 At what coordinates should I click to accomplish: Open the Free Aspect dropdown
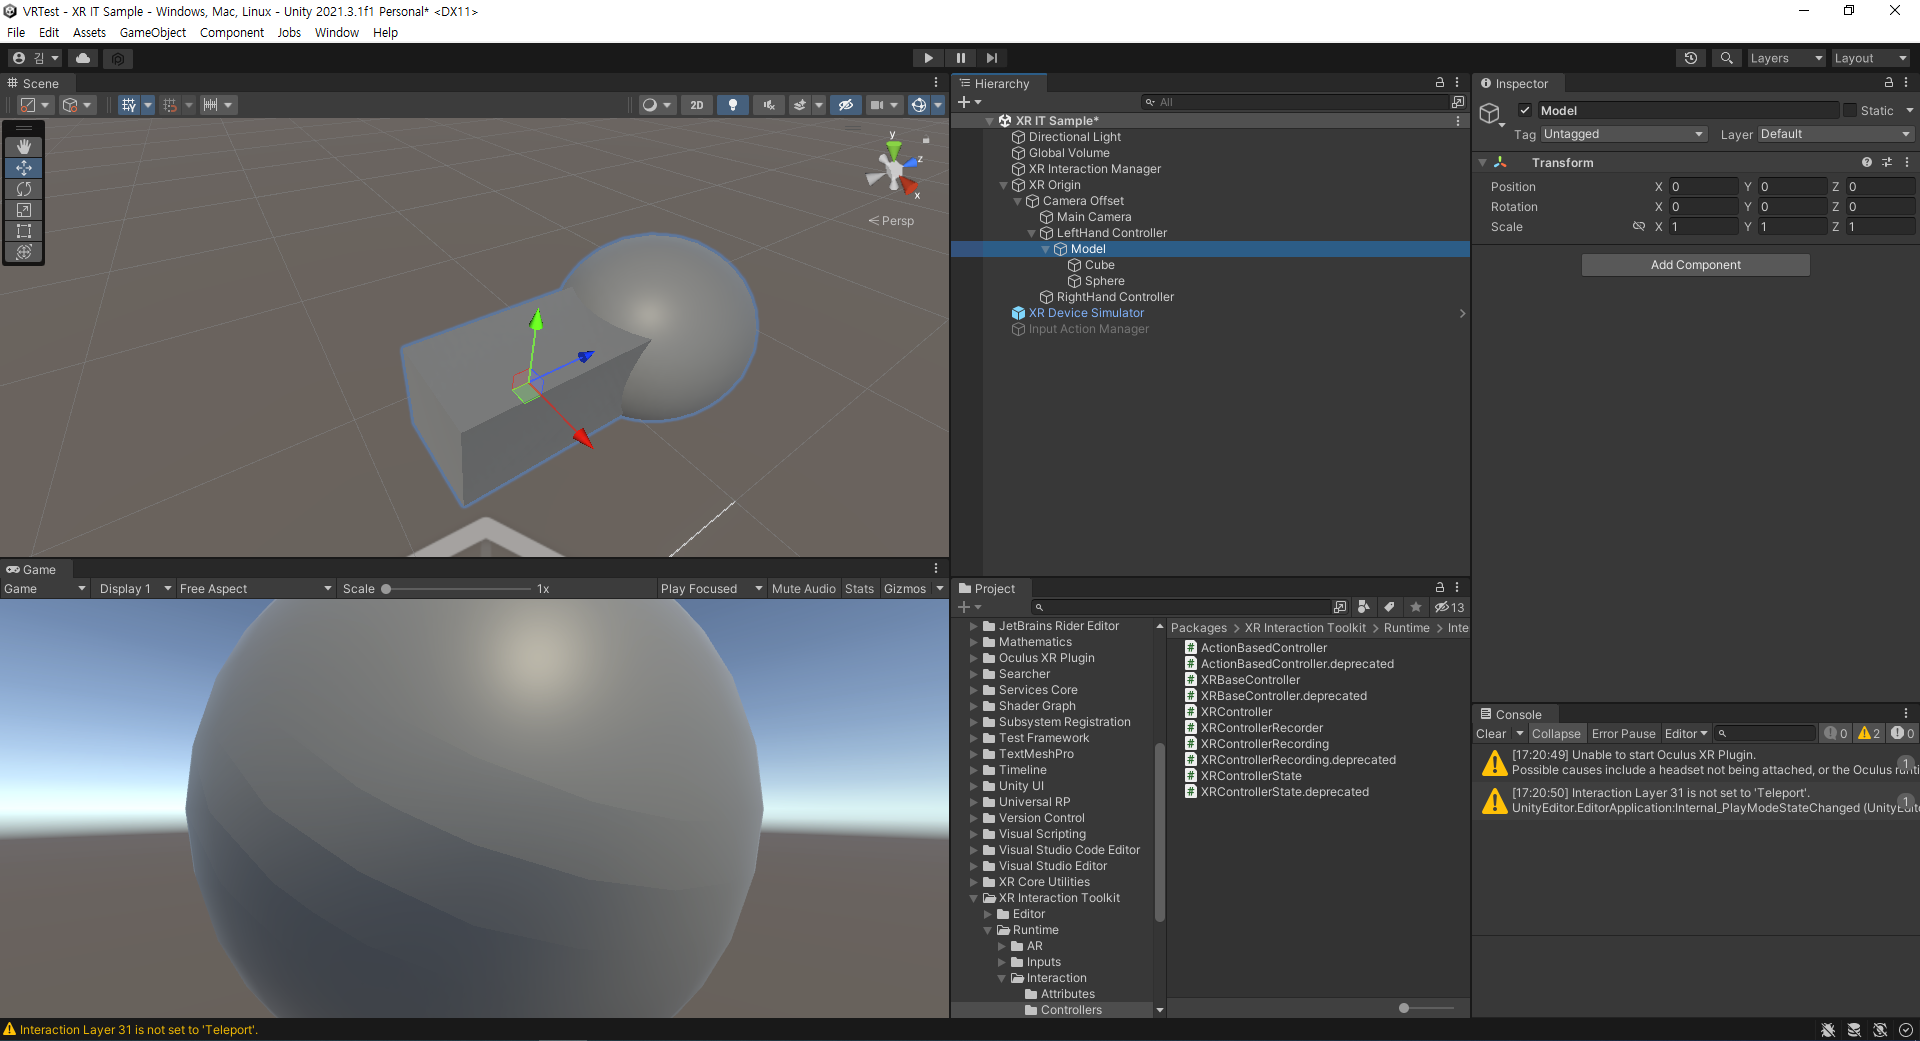point(255,589)
